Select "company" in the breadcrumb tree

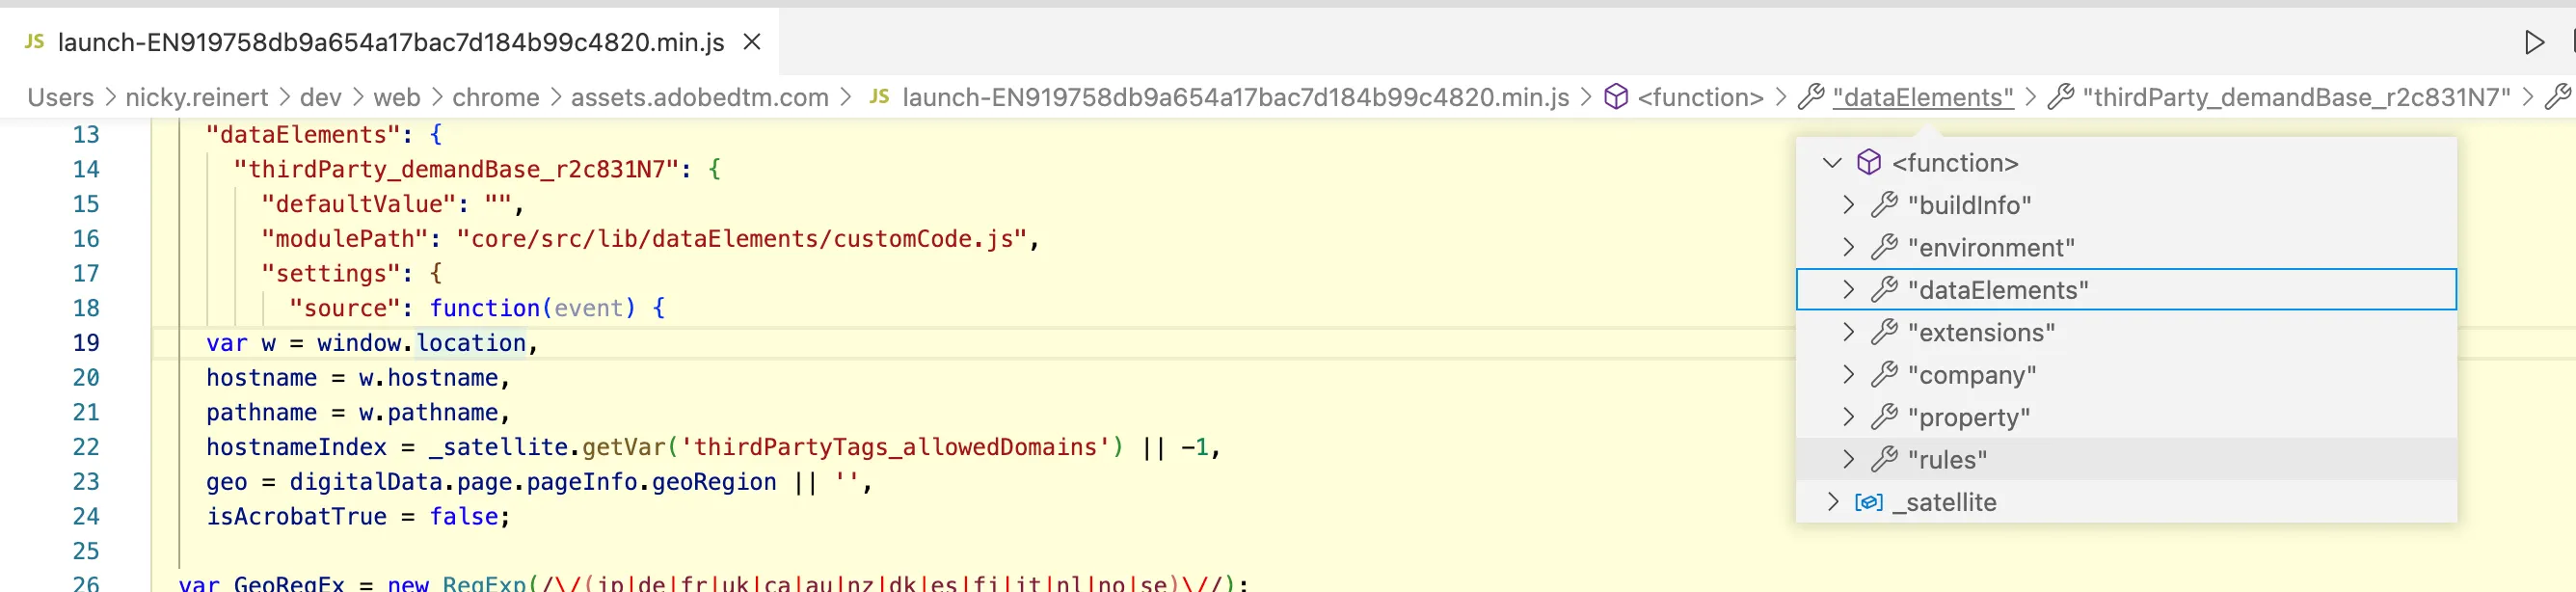coord(1971,375)
